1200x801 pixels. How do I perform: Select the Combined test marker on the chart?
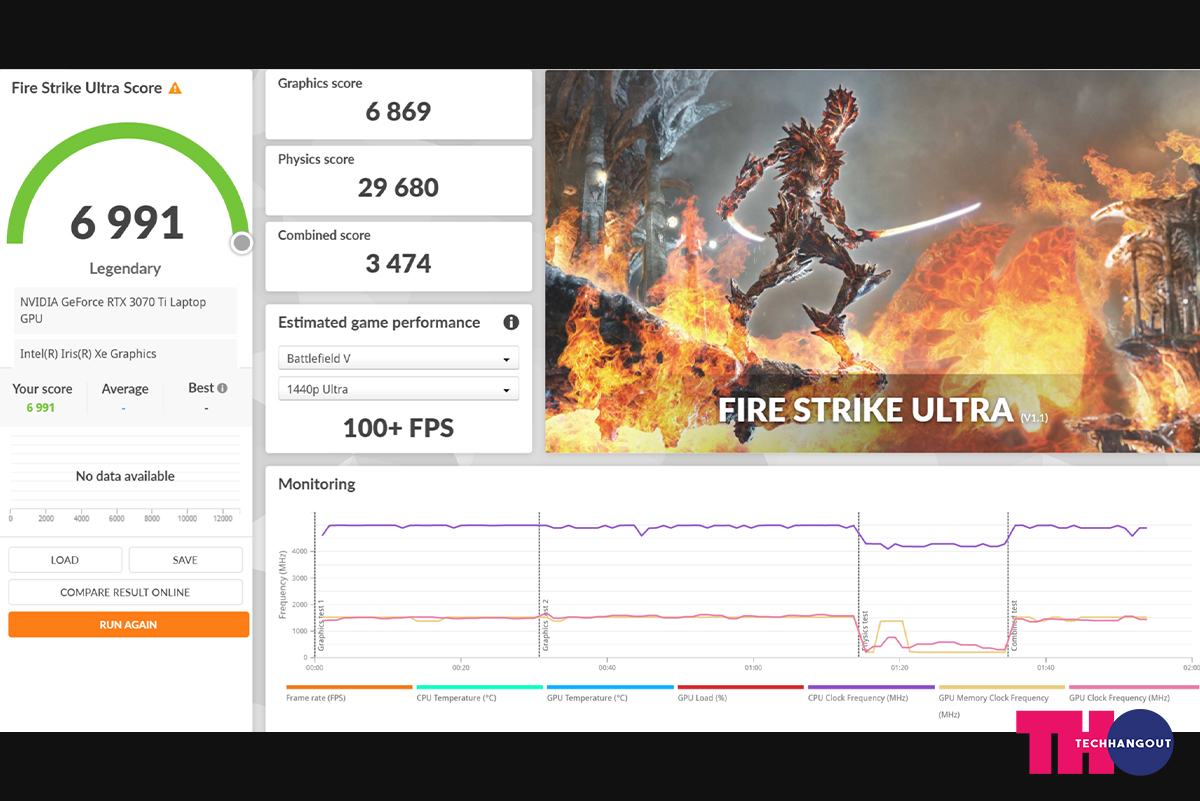[x=1013, y=626]
